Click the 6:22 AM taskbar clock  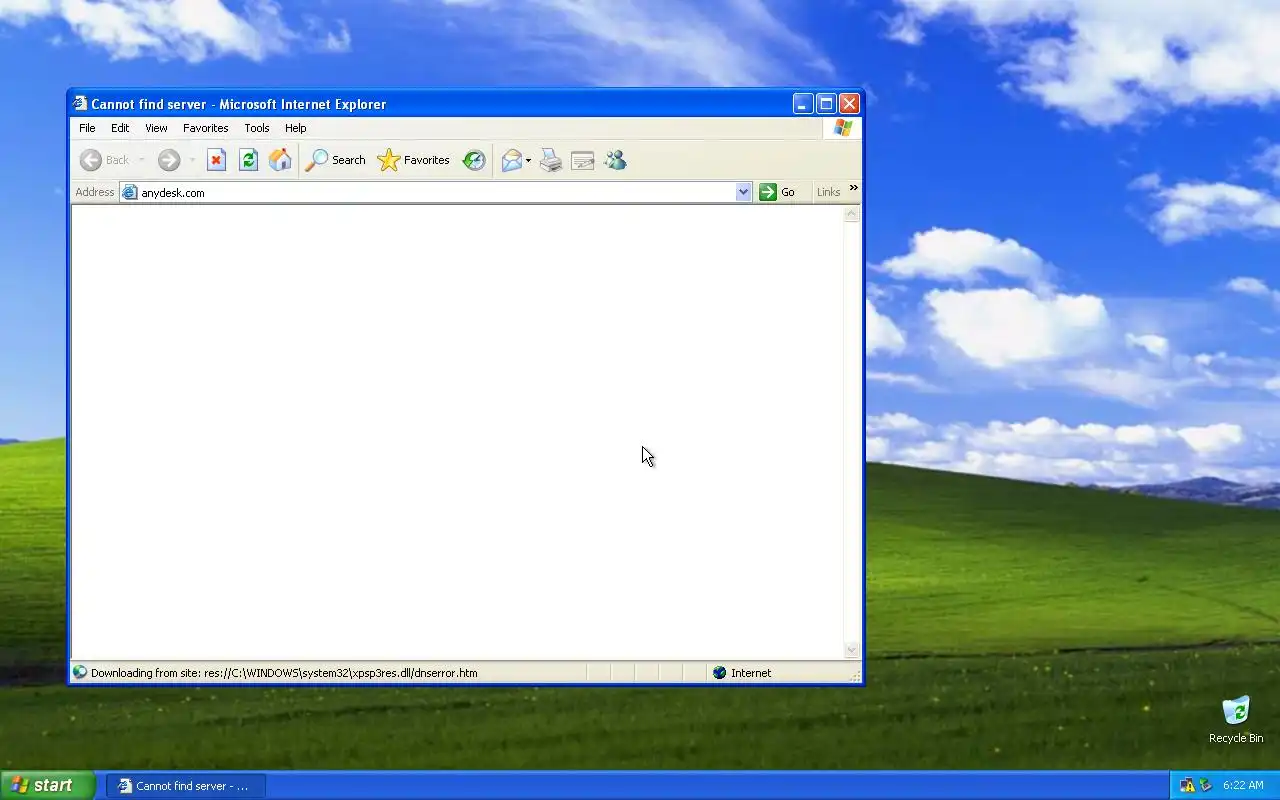(x=1243, y=785)
